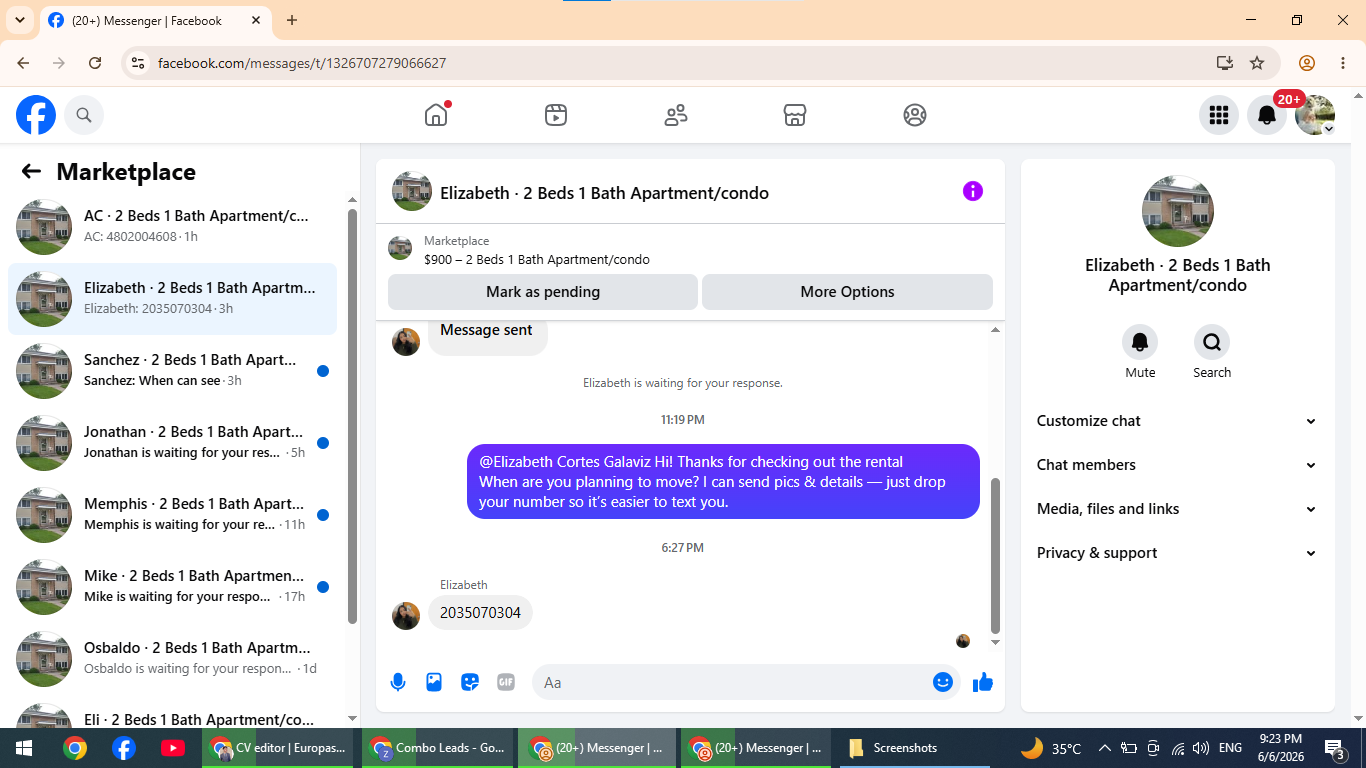Click the Facebook search magnifier icon

84,115
